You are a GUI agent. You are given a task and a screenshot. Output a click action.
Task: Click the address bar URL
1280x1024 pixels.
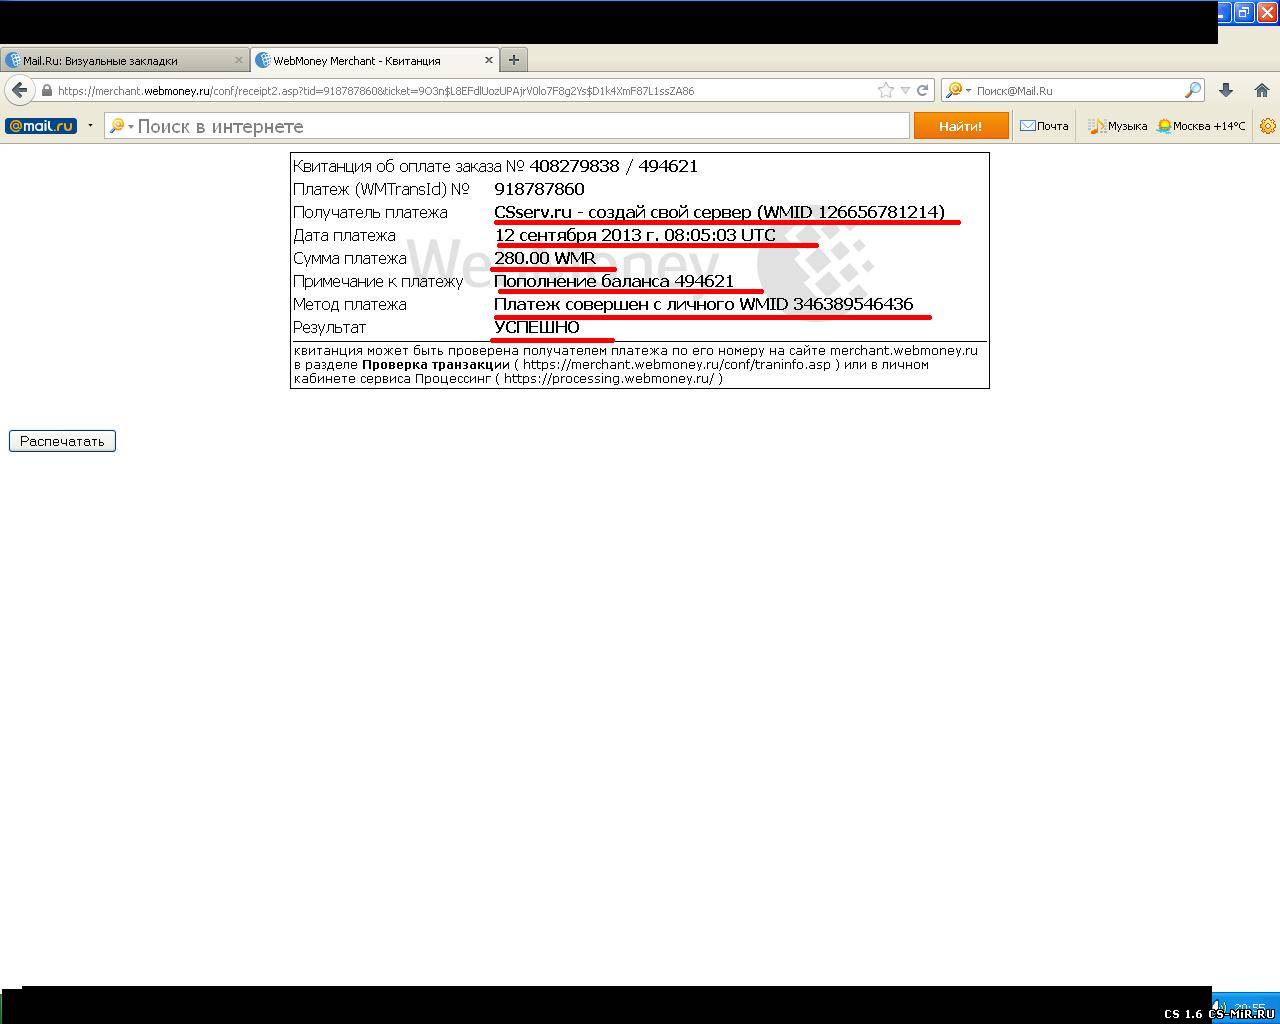[376, 90]
